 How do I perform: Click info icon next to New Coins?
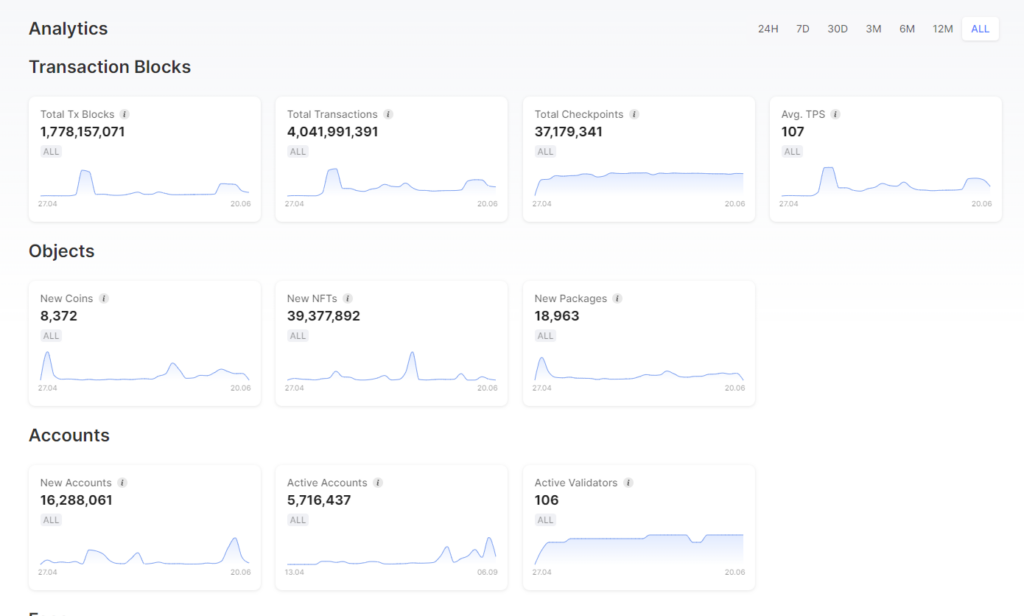pyautogui.click(x=104, y=298)
